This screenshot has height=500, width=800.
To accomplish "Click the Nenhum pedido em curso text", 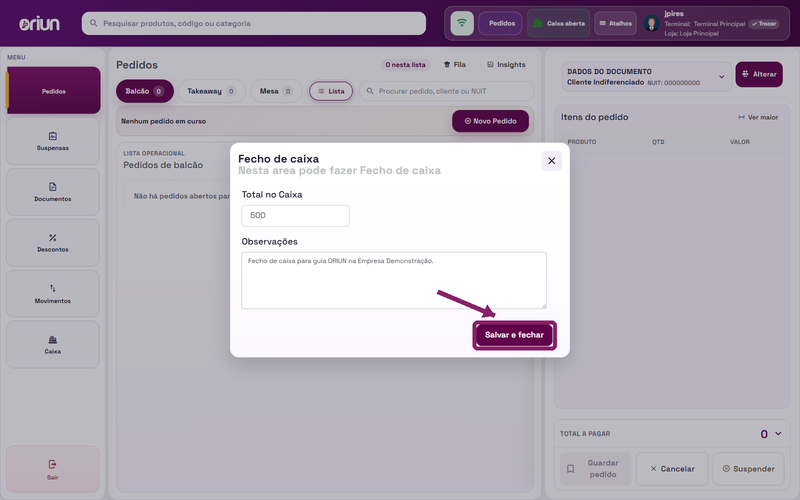I will 163,121.
